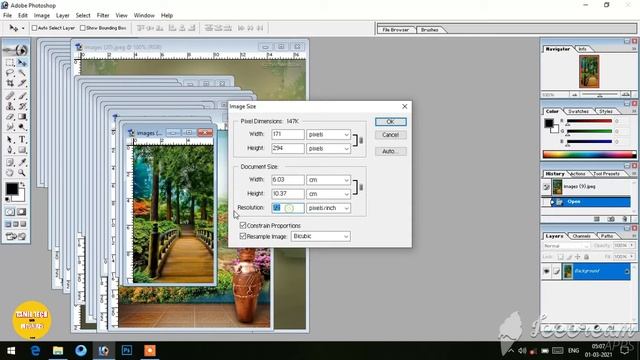Switch to Quick Mask mode in toolbox
640x360 pixels.
point(21,212)
